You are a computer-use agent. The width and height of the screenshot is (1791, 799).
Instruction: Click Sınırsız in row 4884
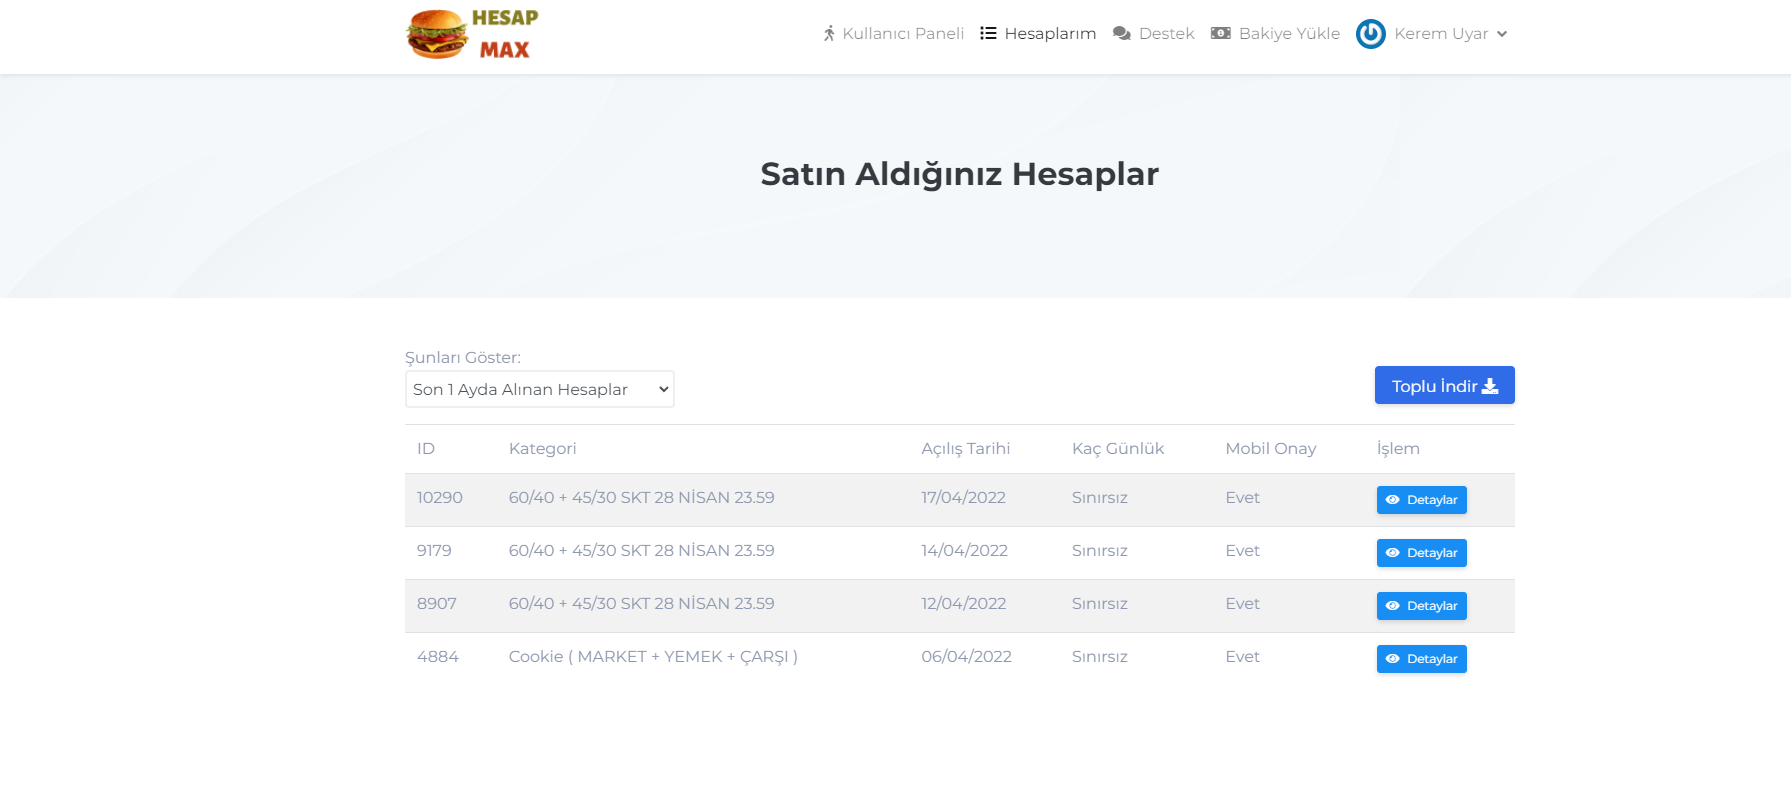[x=1100, y=657]
